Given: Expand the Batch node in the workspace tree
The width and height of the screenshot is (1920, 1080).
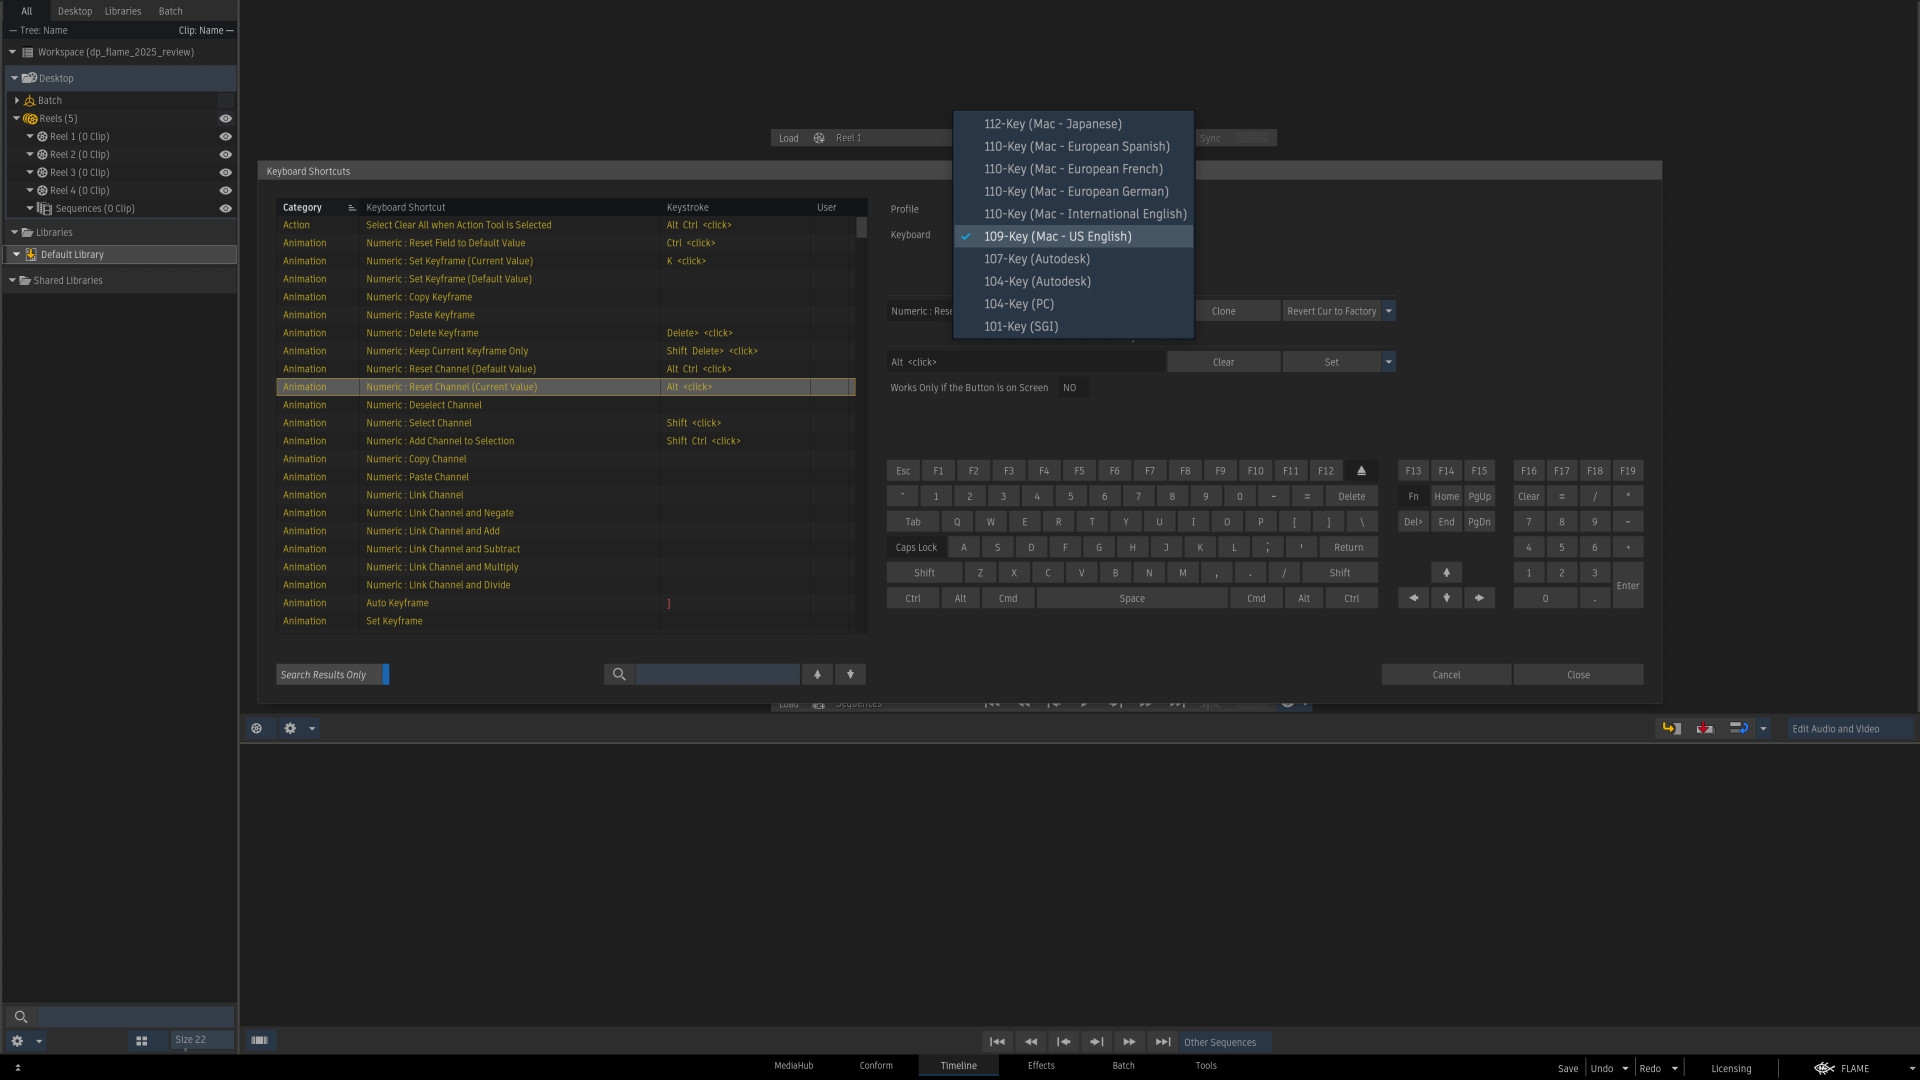Looking at the screenshot, I should (x=16, y=100).
